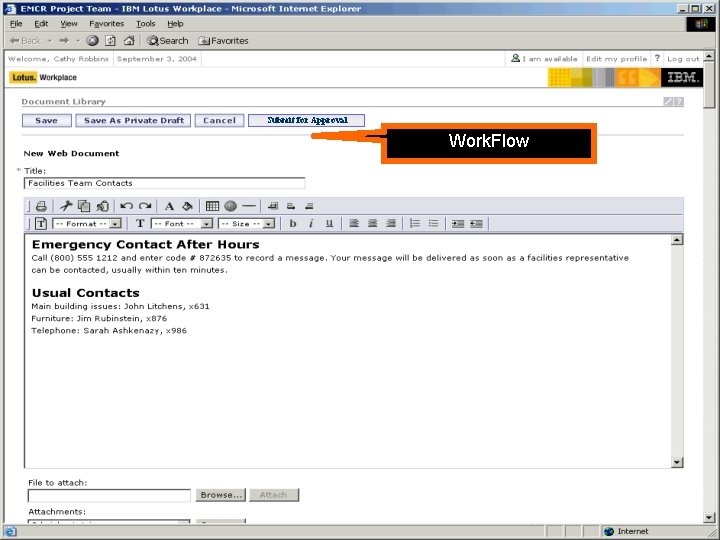Click Submit for Approval button

click(x=307, y=120)
